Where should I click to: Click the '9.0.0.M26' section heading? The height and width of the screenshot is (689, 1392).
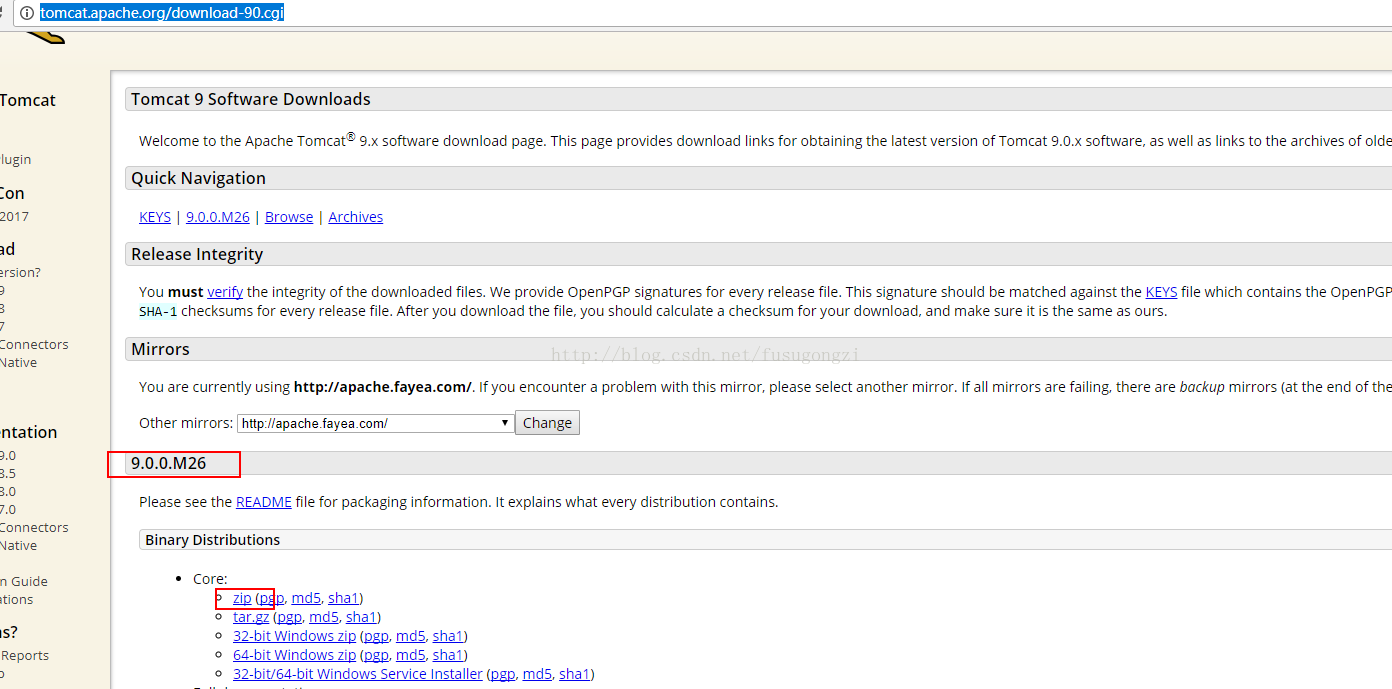168,463
